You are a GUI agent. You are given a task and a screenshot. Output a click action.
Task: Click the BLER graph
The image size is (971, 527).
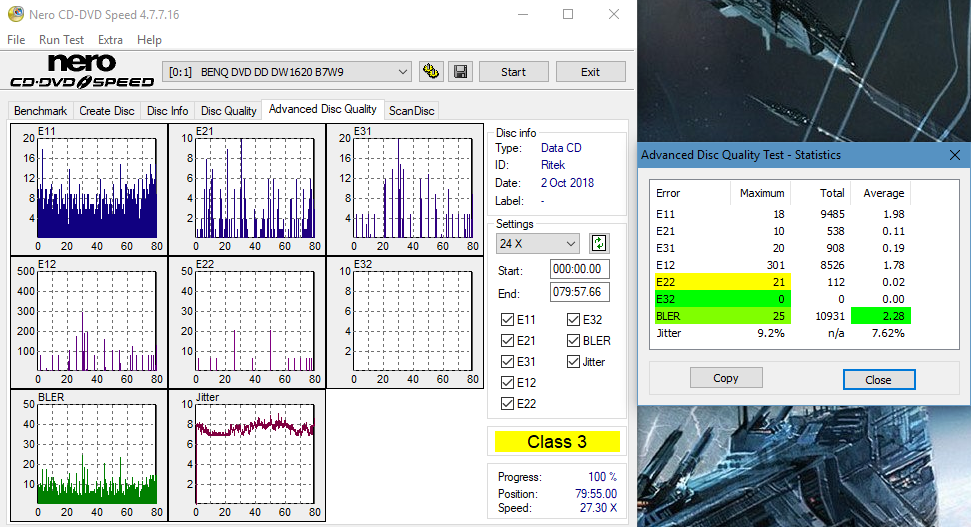pos(89,455)
